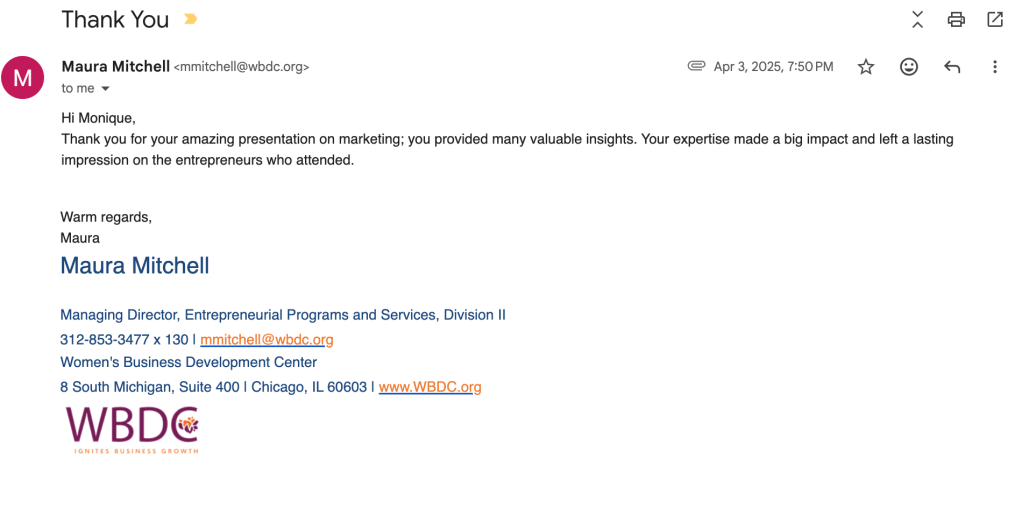Viewport: 1022px width, 515px height.
Task: Expand recipient details next to "to me"
Action: pos(105,89)
